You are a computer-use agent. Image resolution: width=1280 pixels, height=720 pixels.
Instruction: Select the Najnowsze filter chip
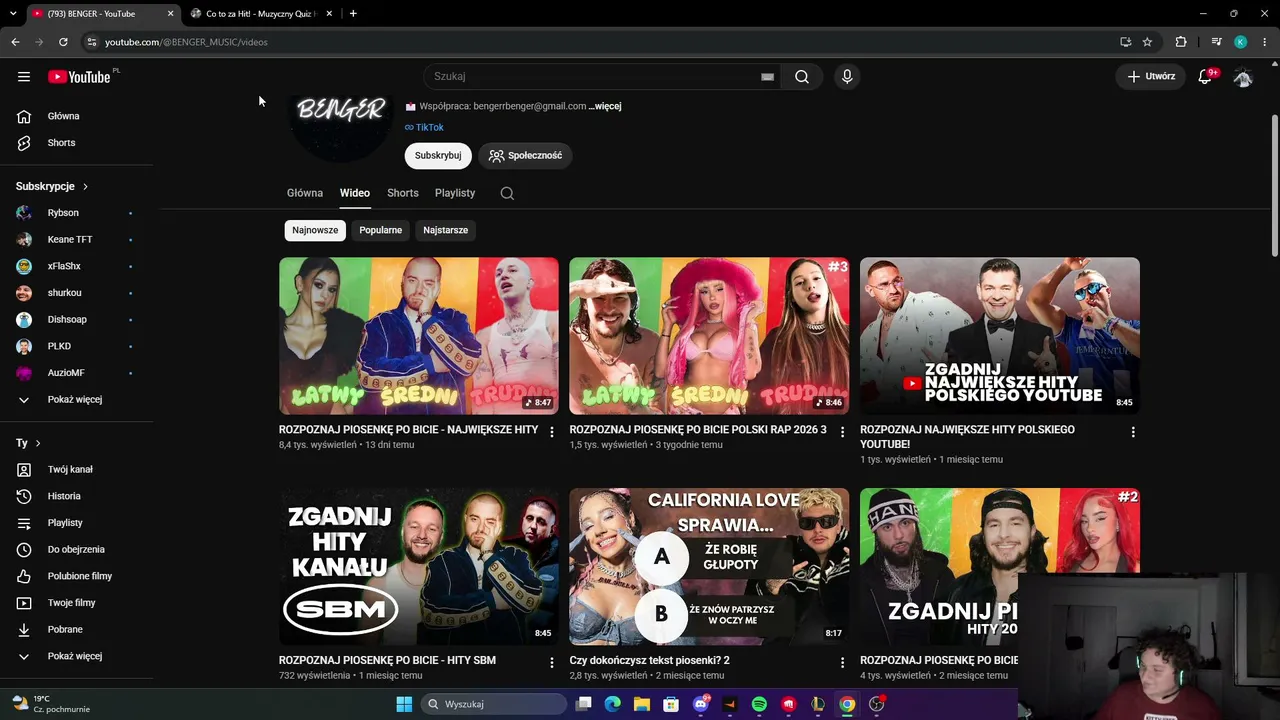315,230
